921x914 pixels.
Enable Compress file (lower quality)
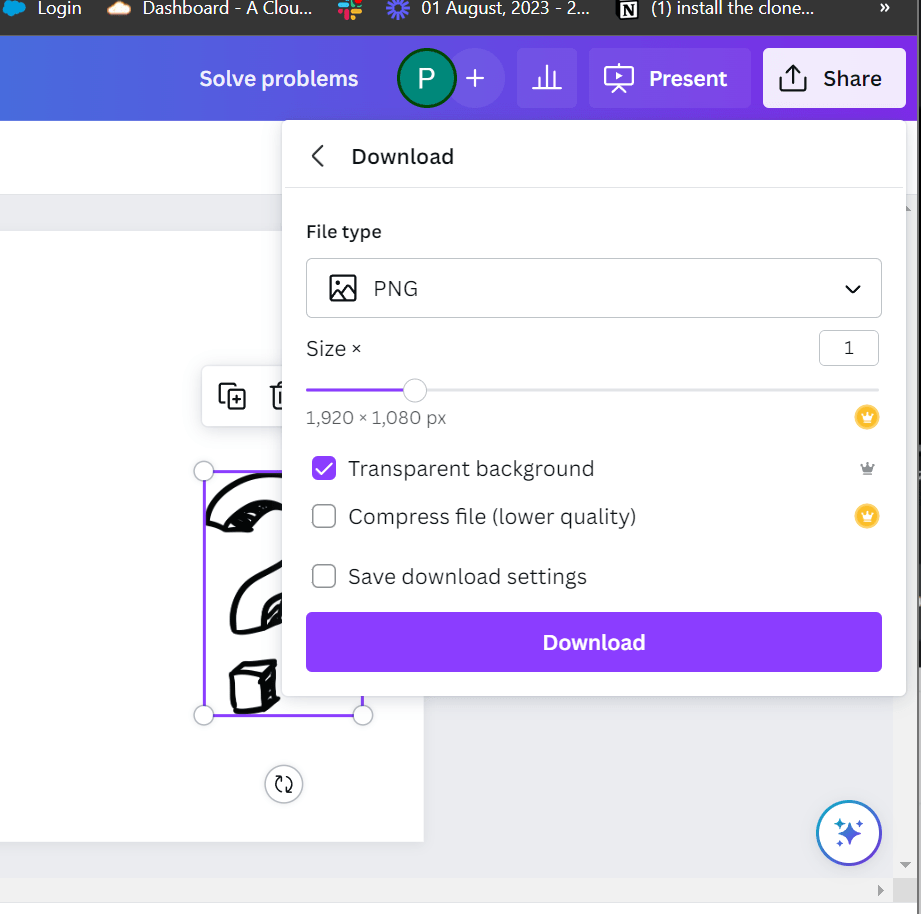[324, 516]
